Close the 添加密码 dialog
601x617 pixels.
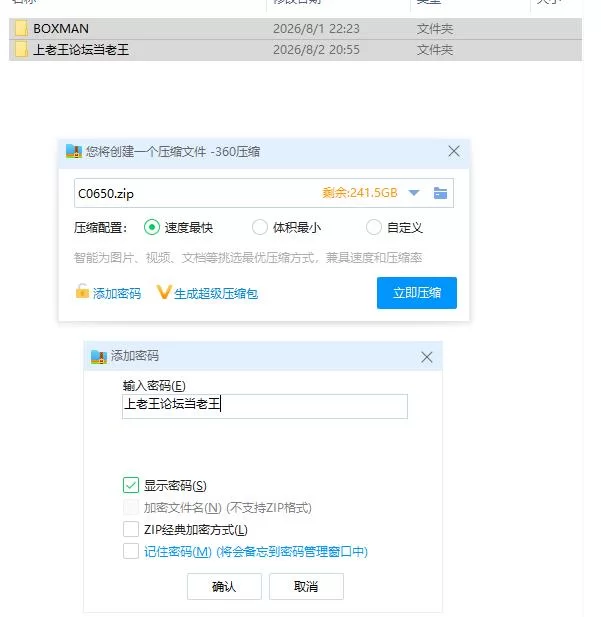[427, 357]
